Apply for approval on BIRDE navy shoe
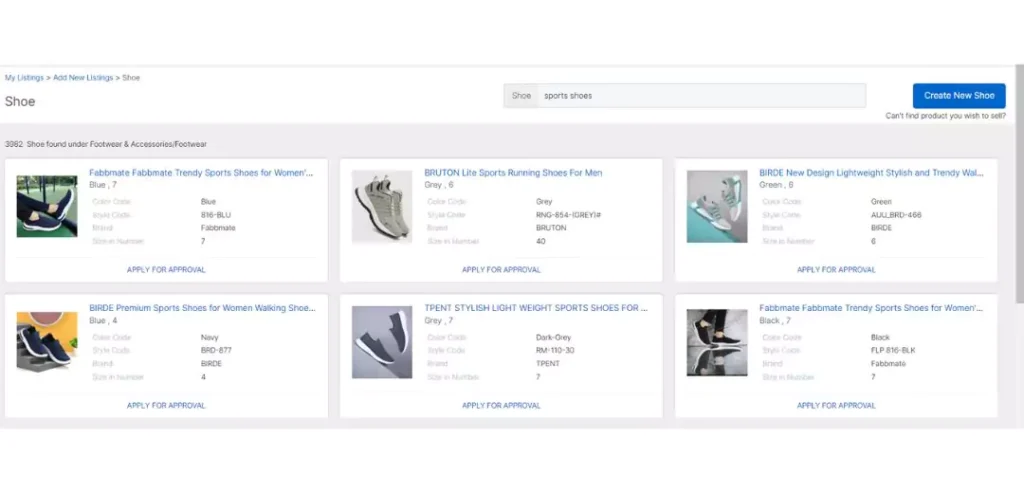 (166, 406)
